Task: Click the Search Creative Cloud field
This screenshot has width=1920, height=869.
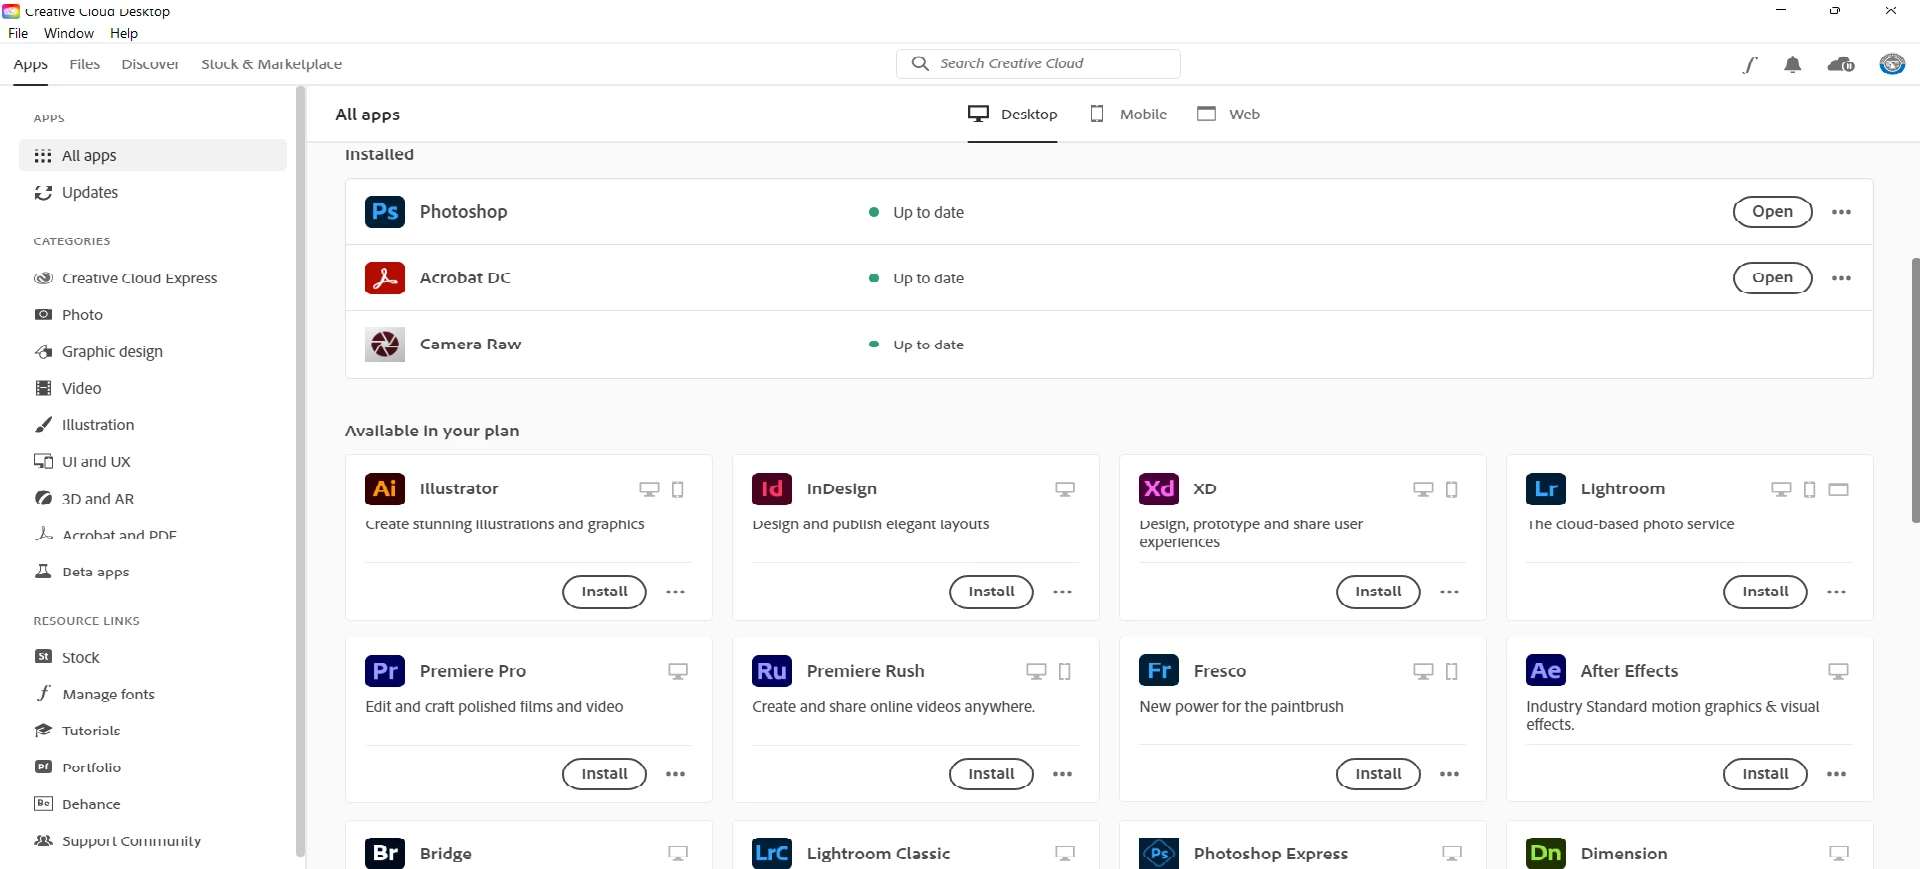Action: click(1038, 64)
